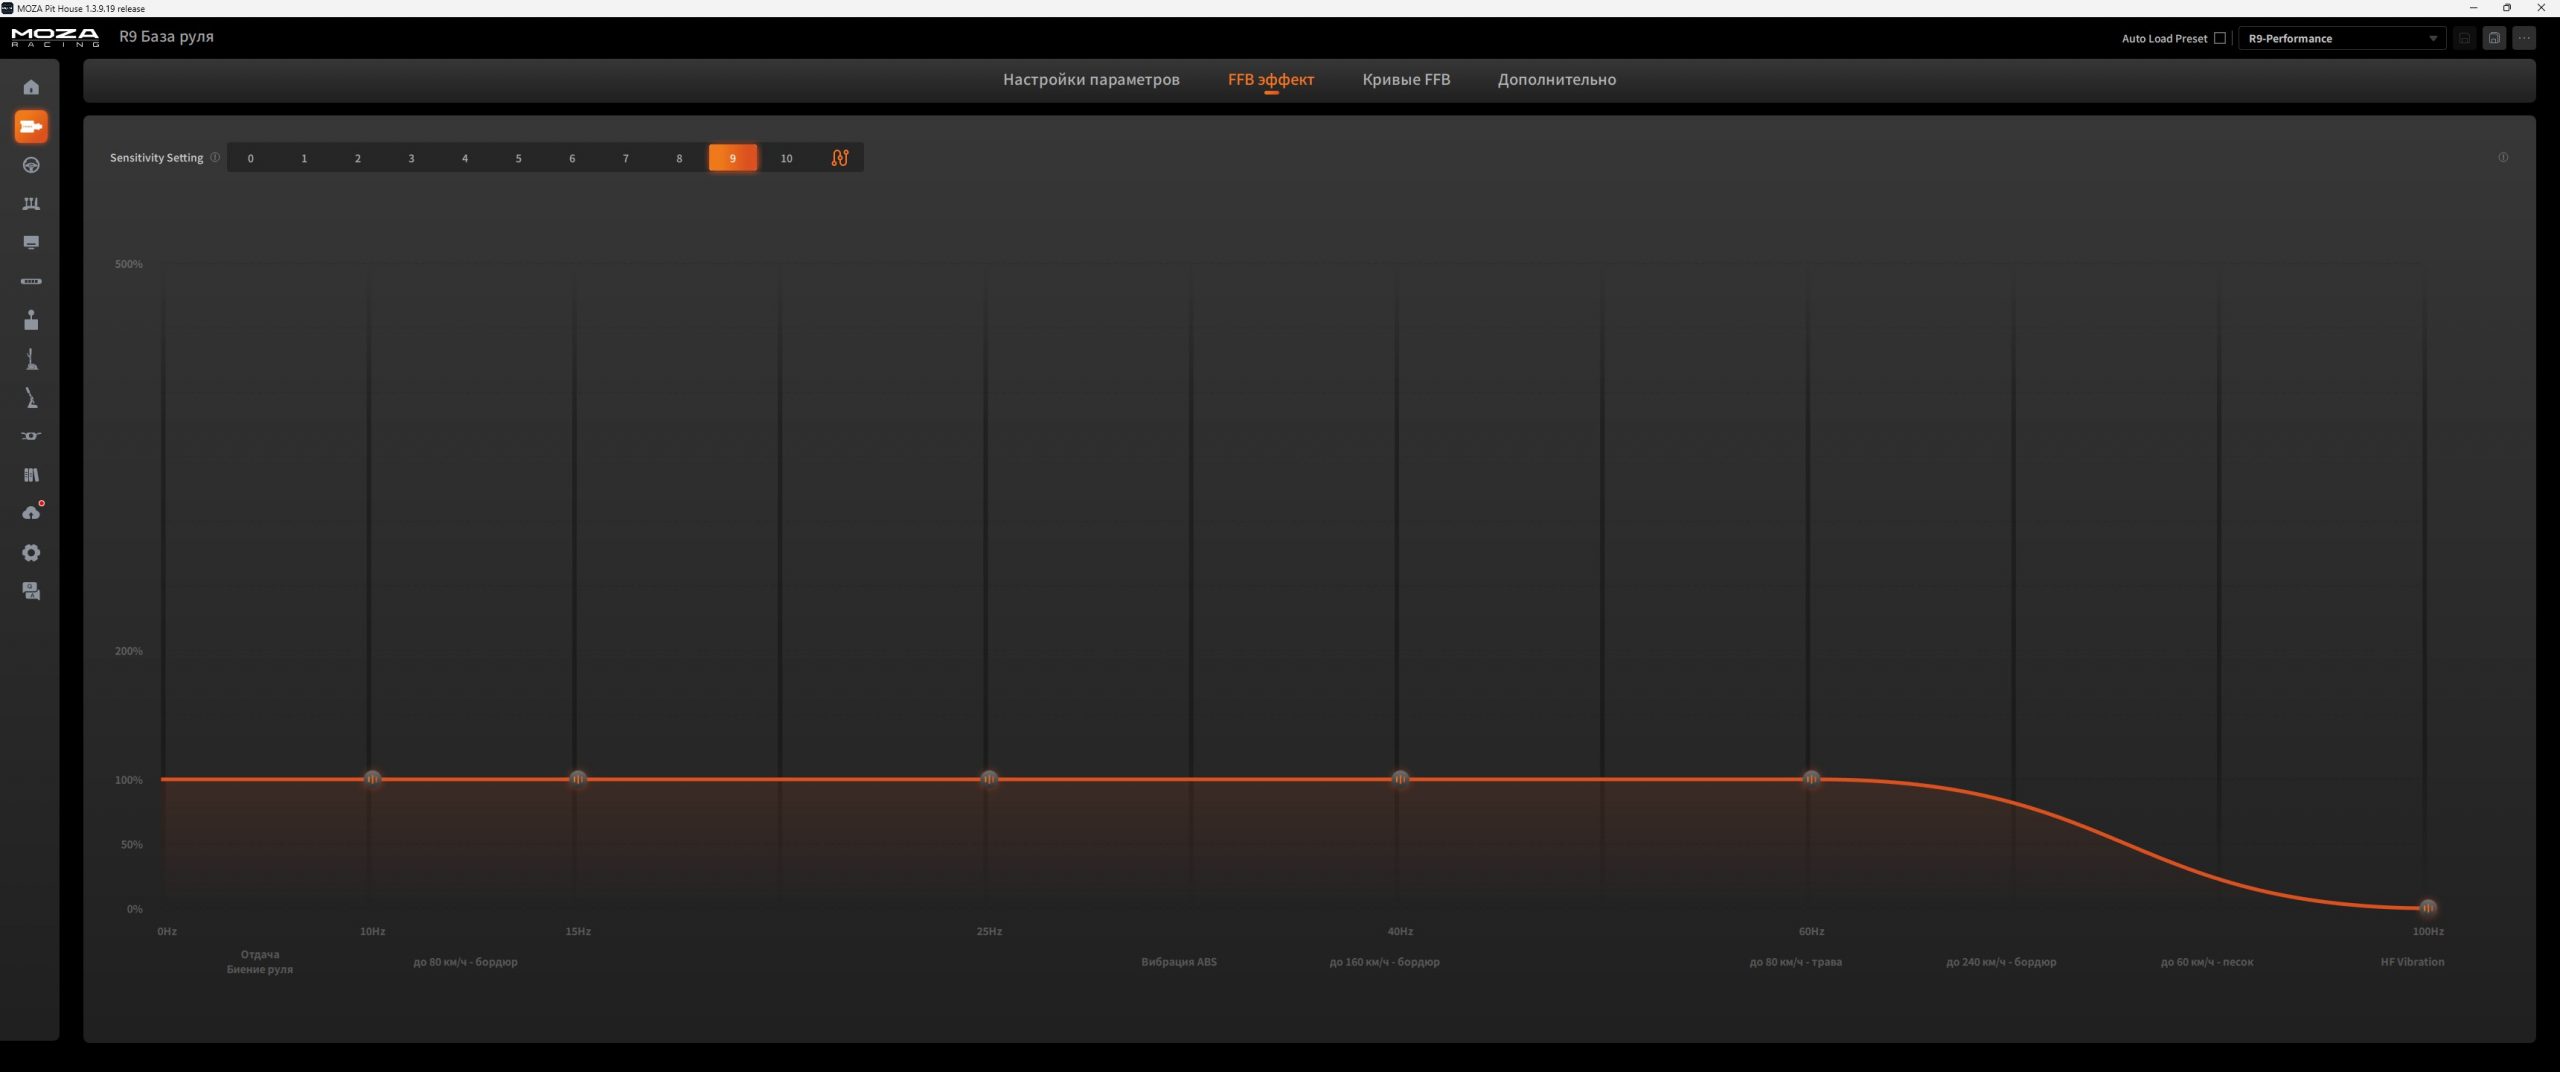This screenshot has width=2560, height=1072.
Task: Set sensitivity to 4
Action: tap(465, 158)
